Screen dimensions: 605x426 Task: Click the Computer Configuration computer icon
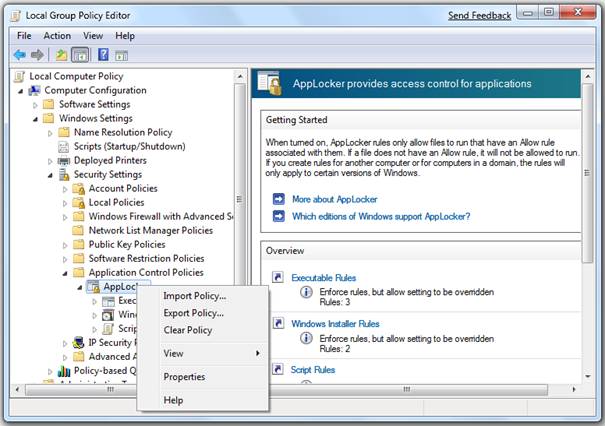(34, 90)
